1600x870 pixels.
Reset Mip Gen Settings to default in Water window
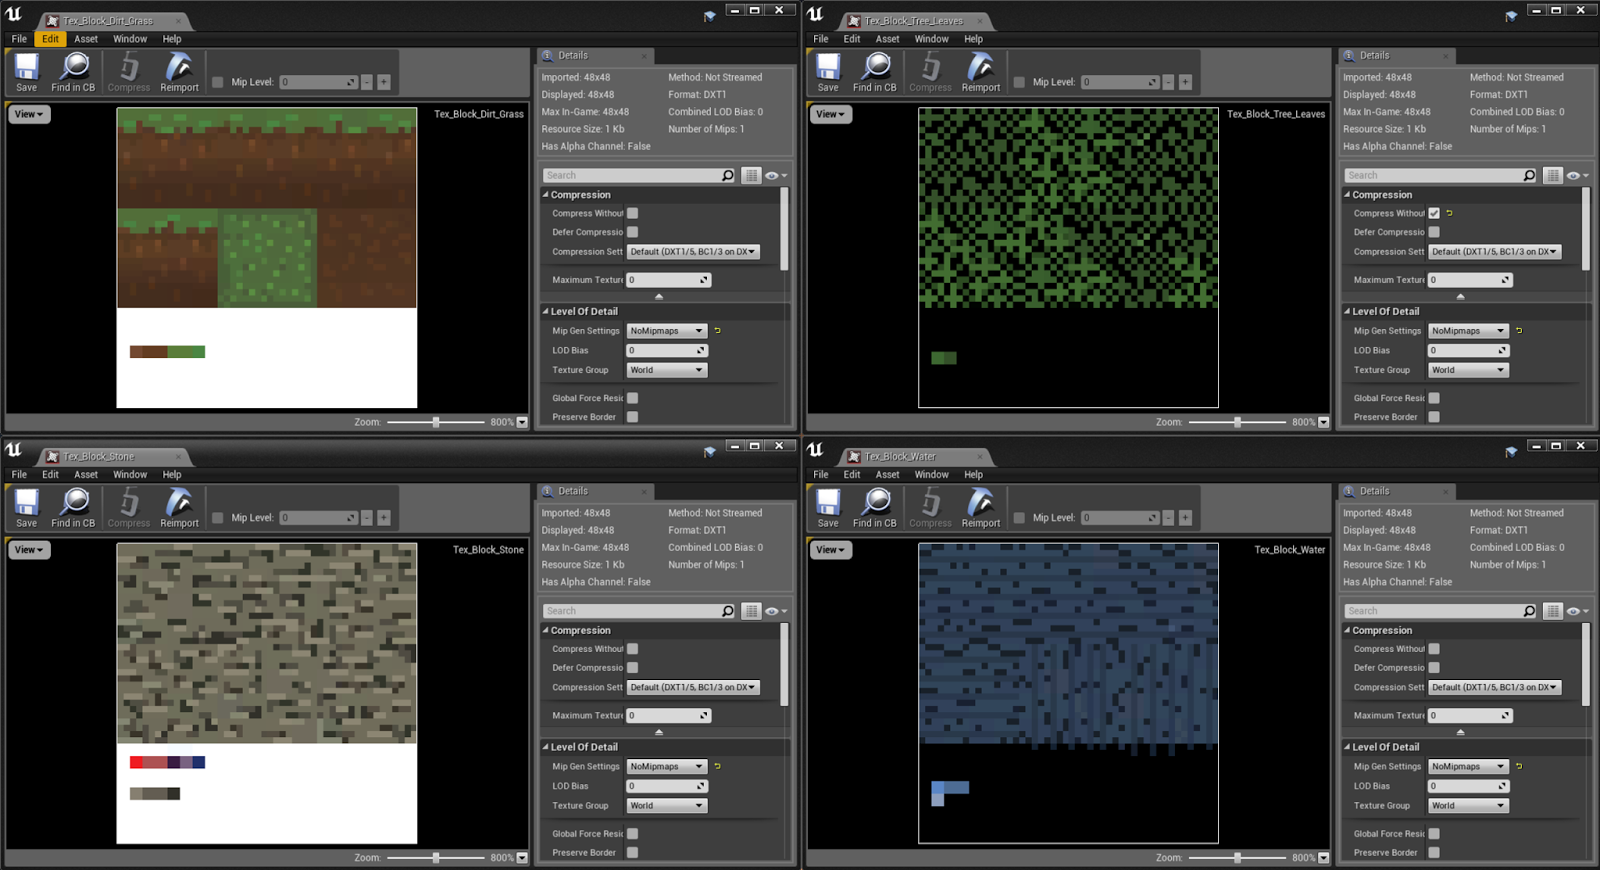click(1519, 767)
